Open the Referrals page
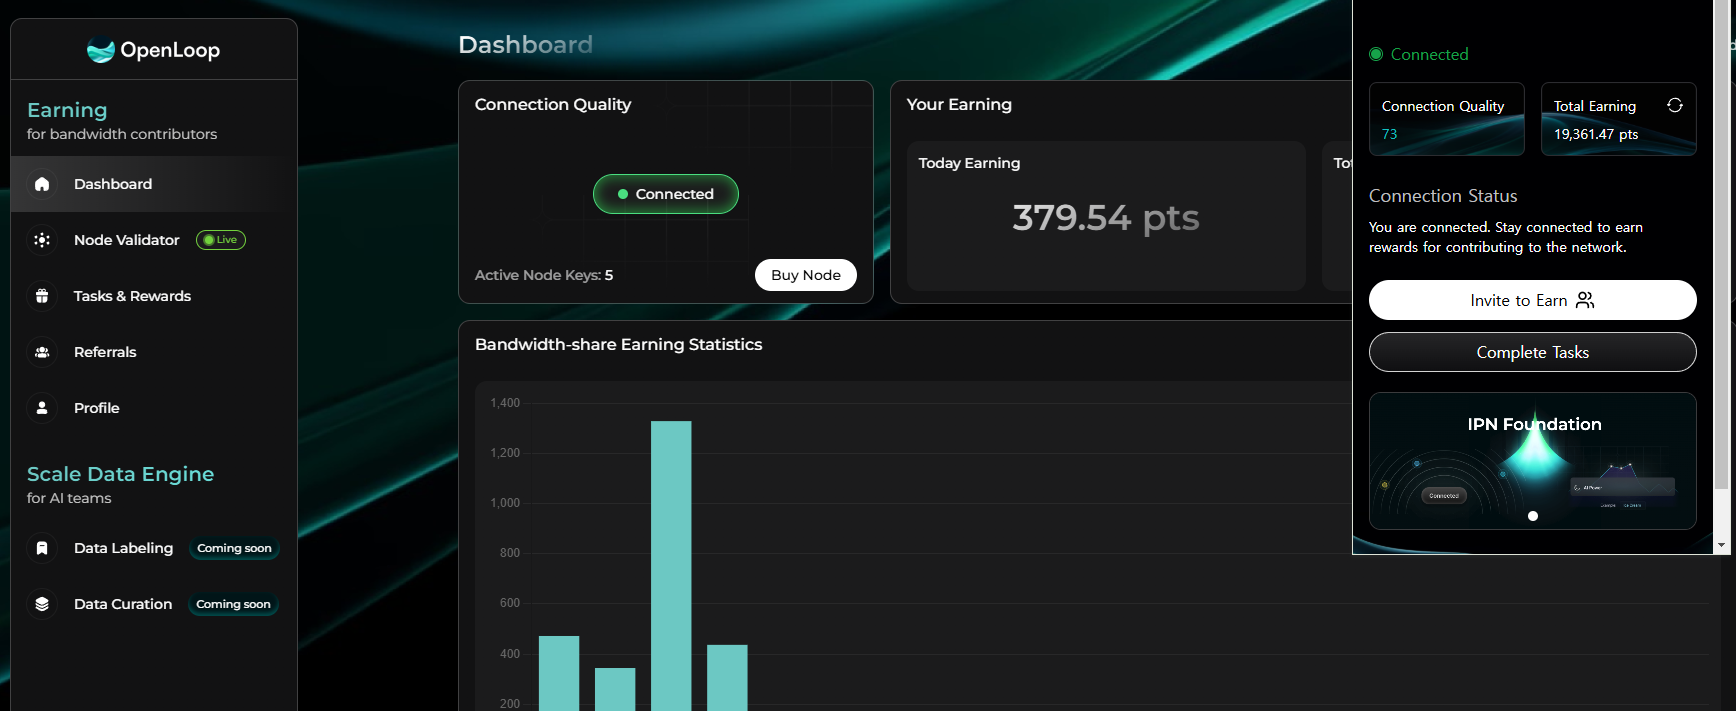Screen dimensions: 1736x711 tap(154, 352)
